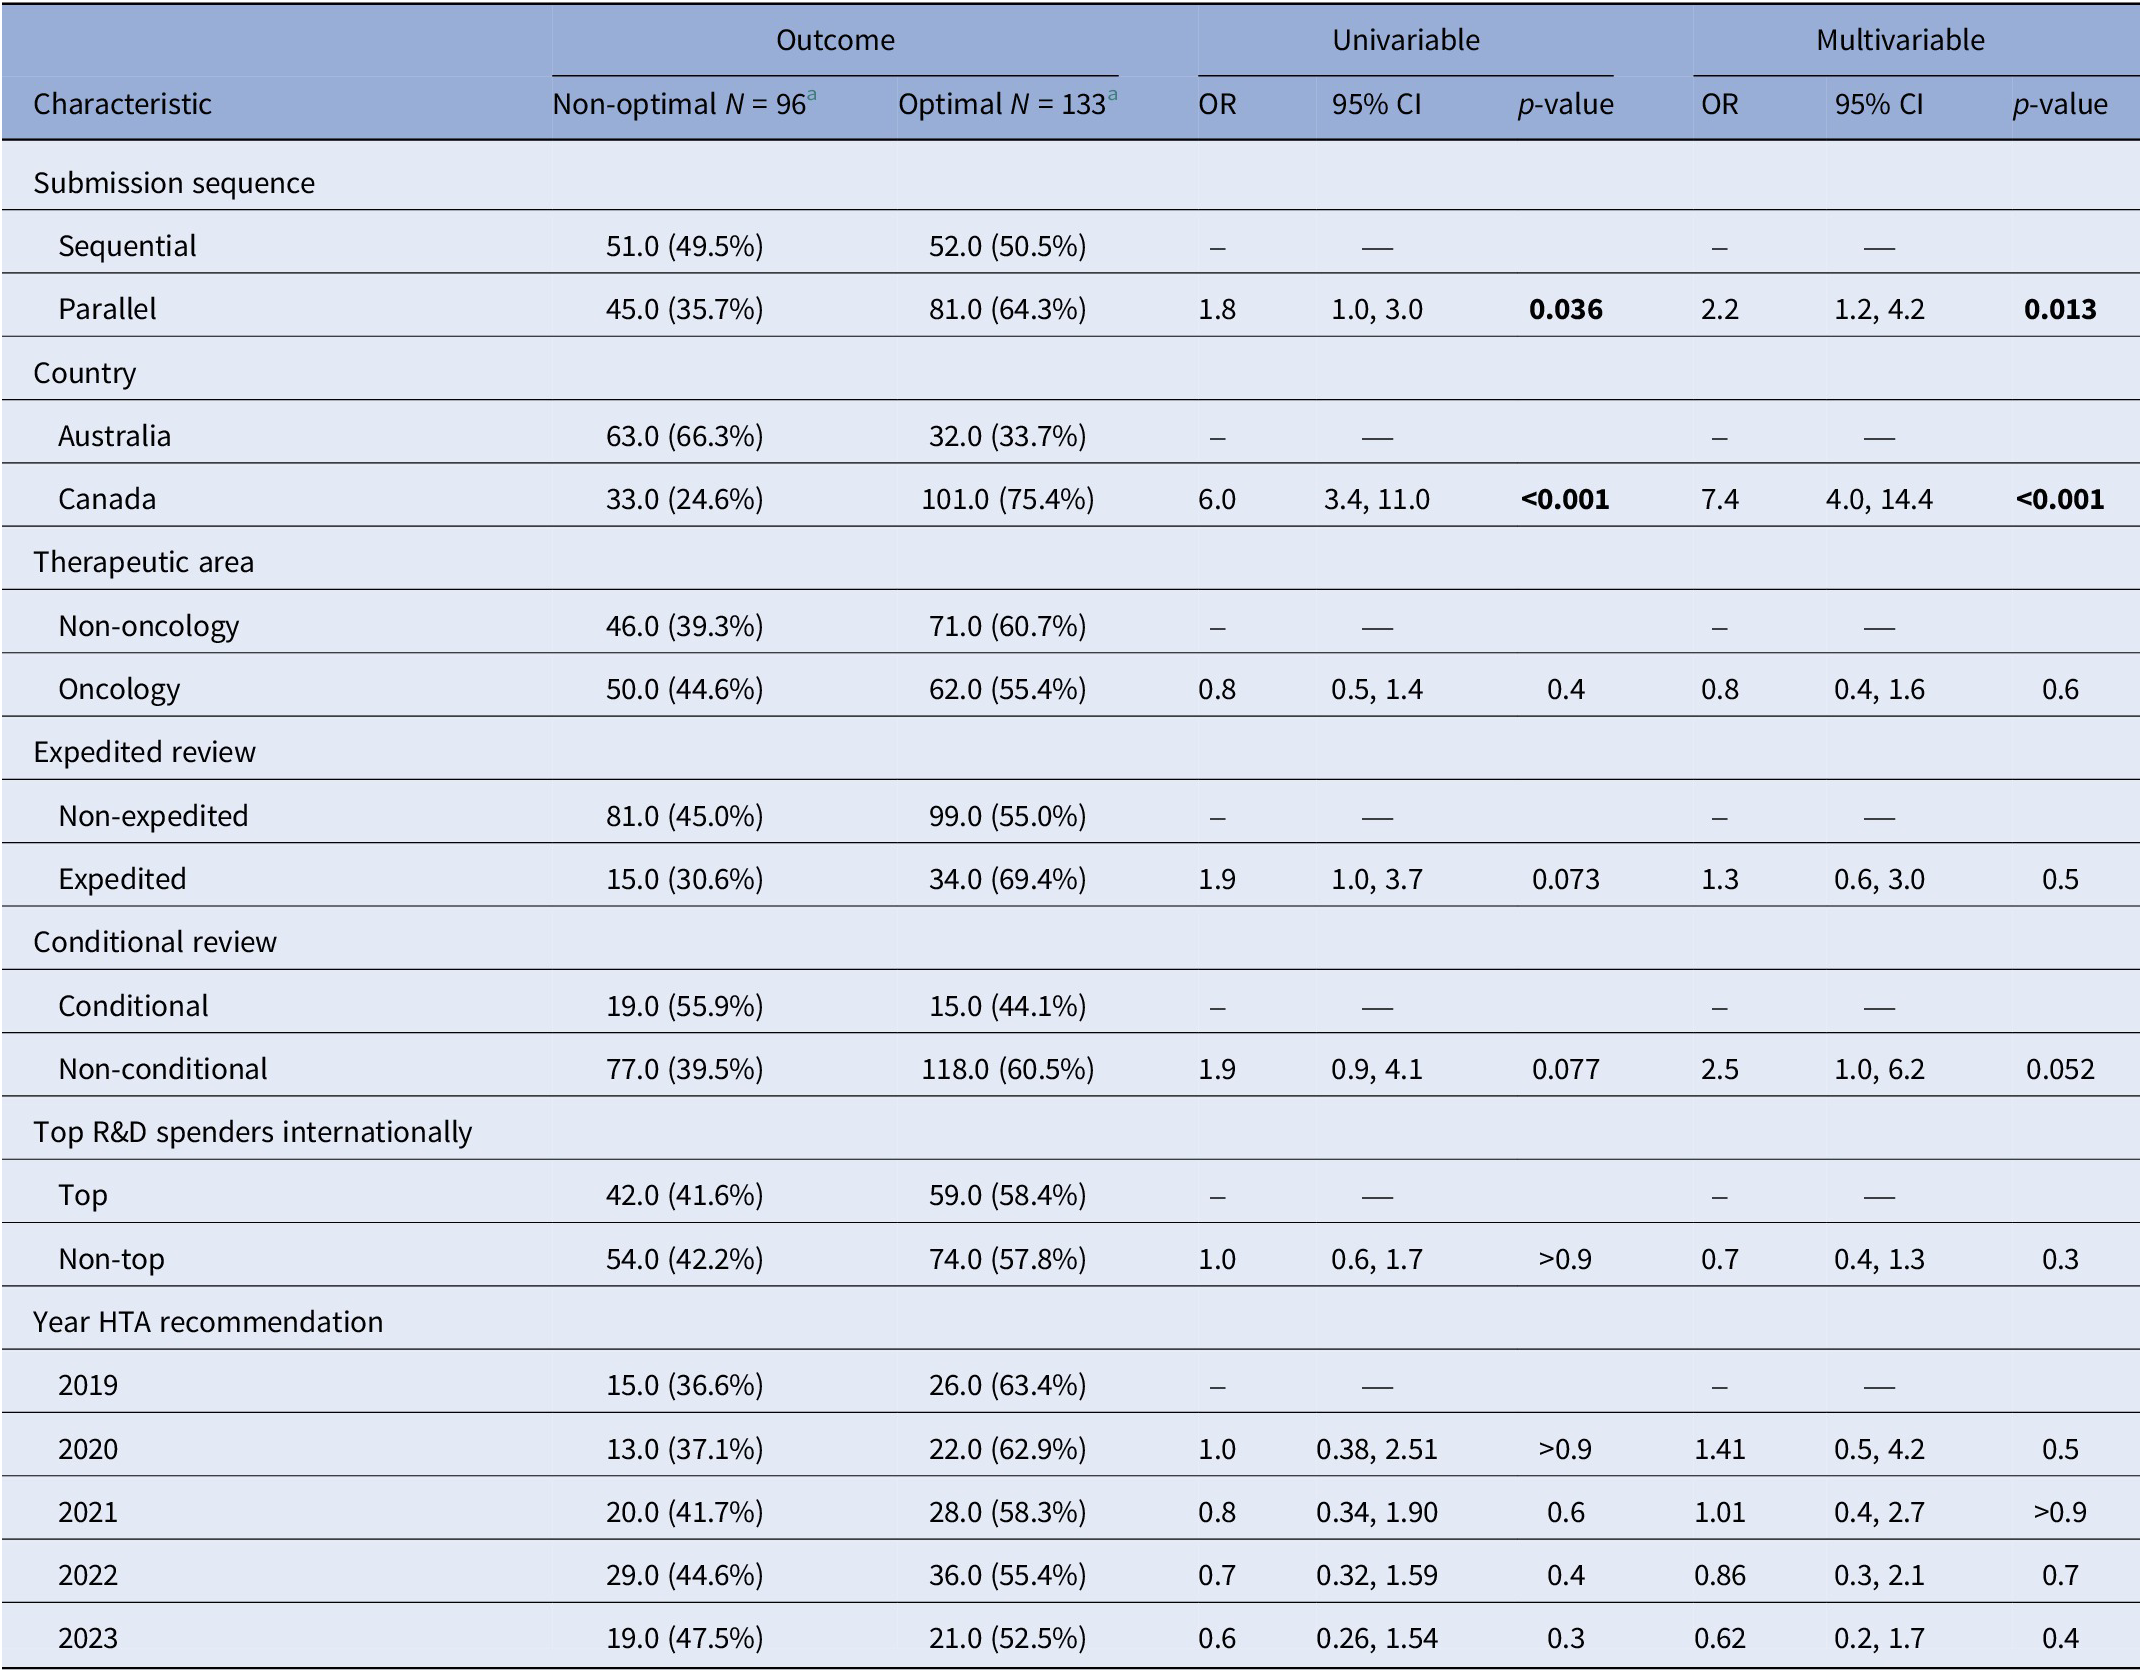Click the Therapeutic area section heading
2142x1672 pixels.
click(143, 562)
